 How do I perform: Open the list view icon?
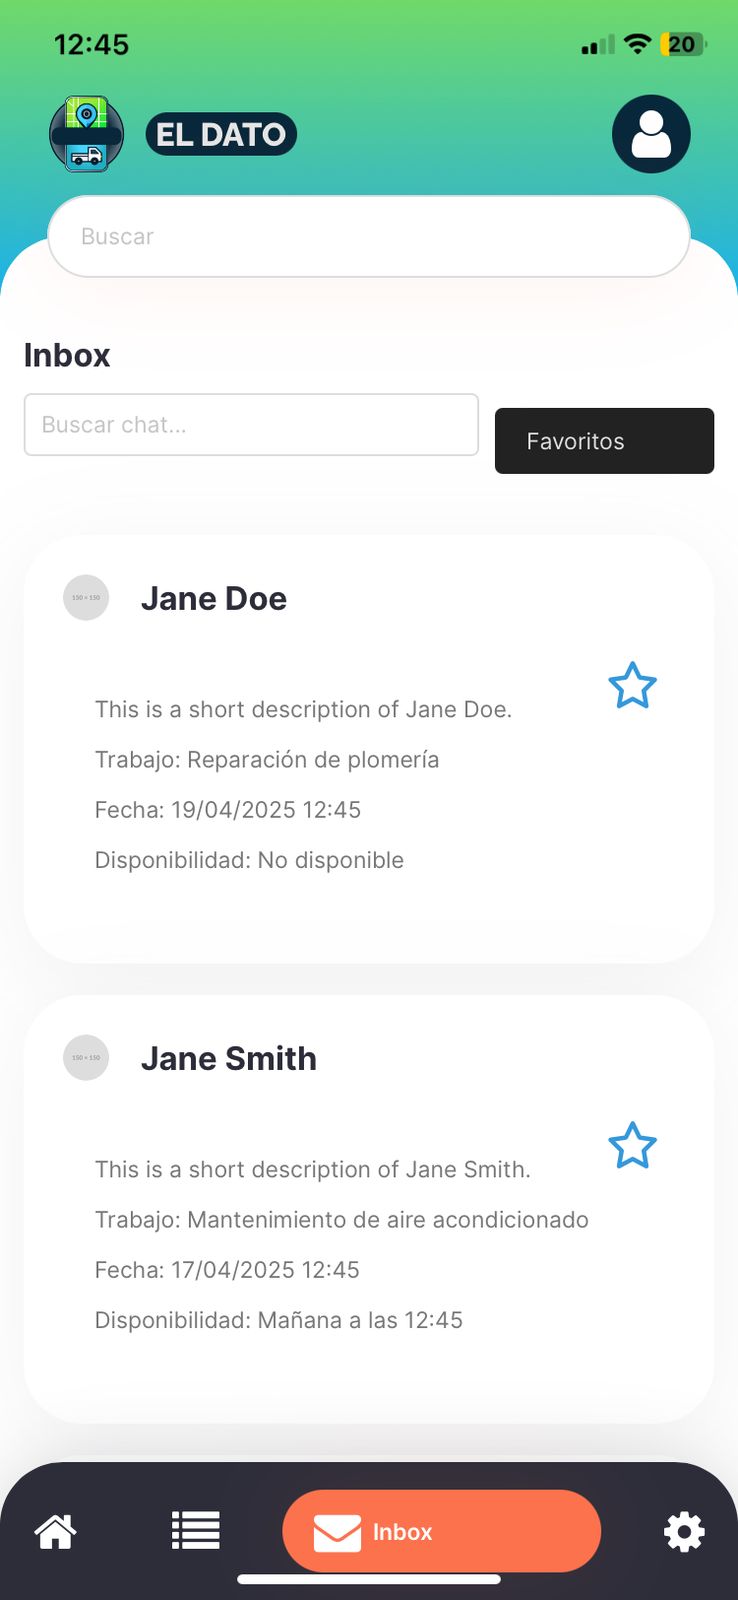[195, 1530]
